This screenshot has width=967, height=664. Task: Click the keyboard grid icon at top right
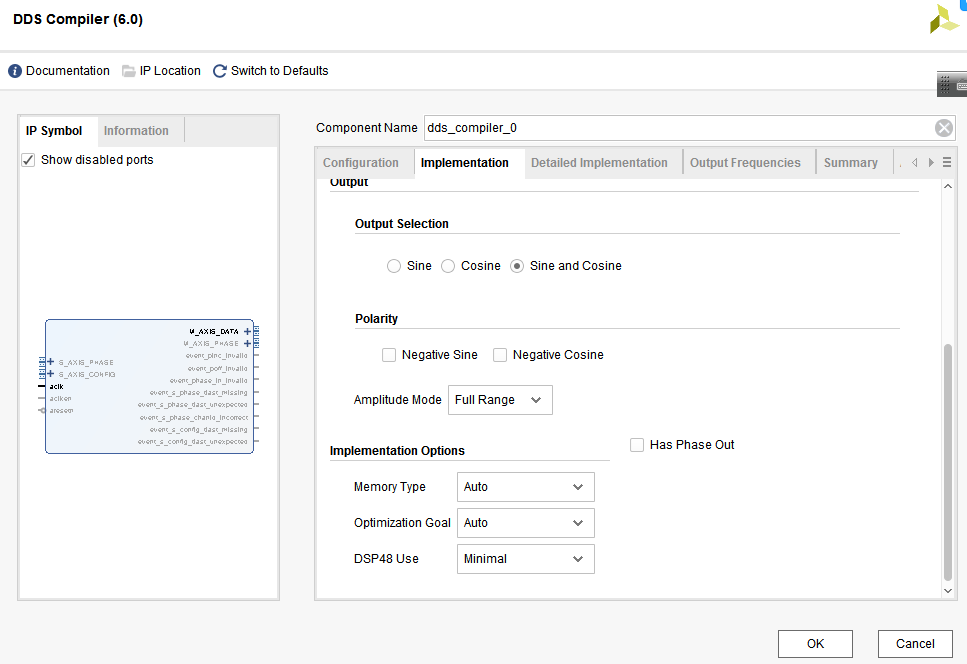(952, 85)
